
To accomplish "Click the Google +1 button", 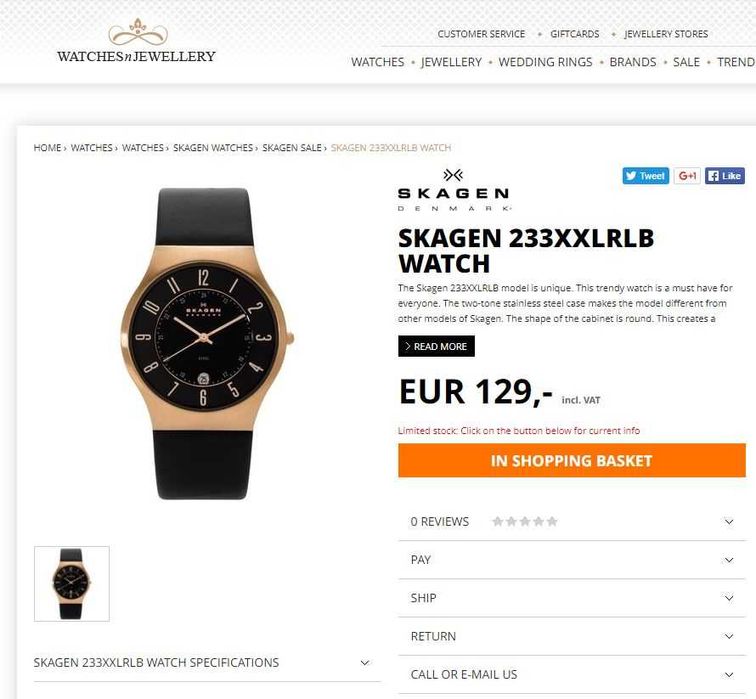I will point(687,176).
